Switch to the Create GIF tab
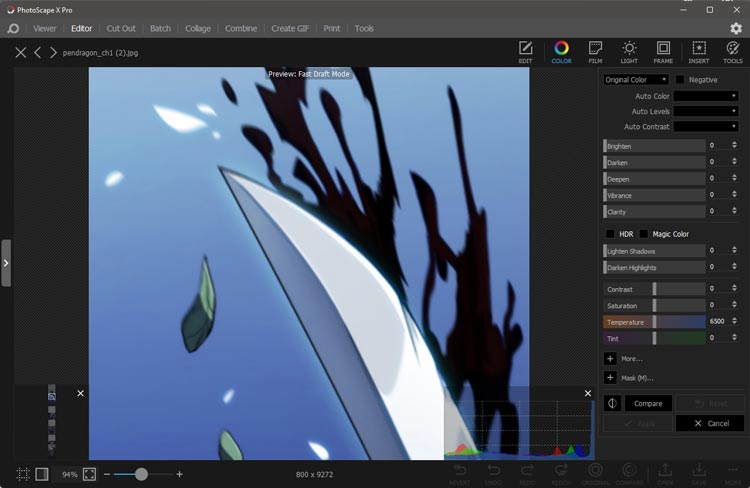The image size is (750, 488). coord(290,28)
